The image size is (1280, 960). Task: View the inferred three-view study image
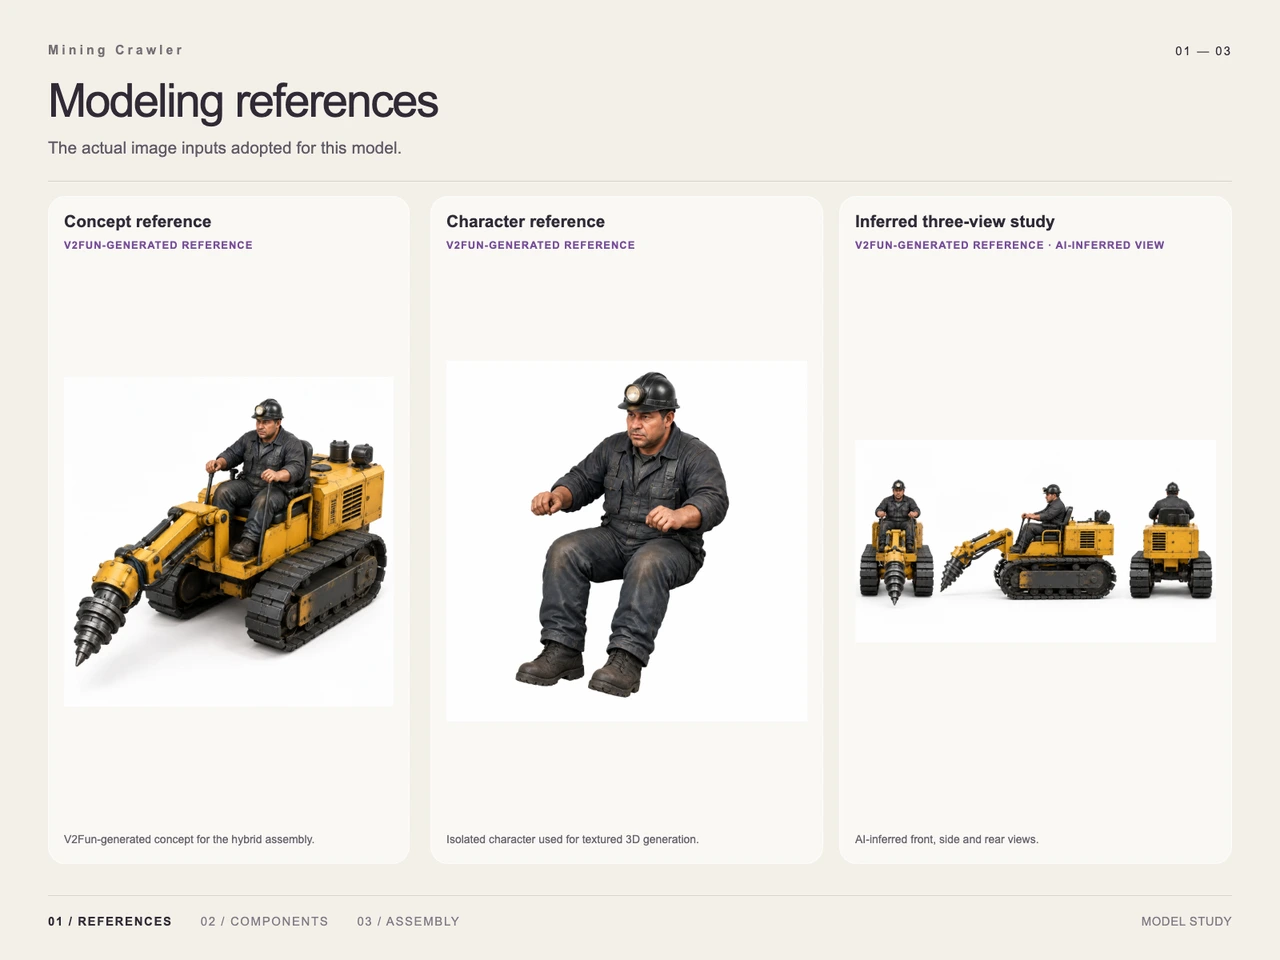[1035, 541]
